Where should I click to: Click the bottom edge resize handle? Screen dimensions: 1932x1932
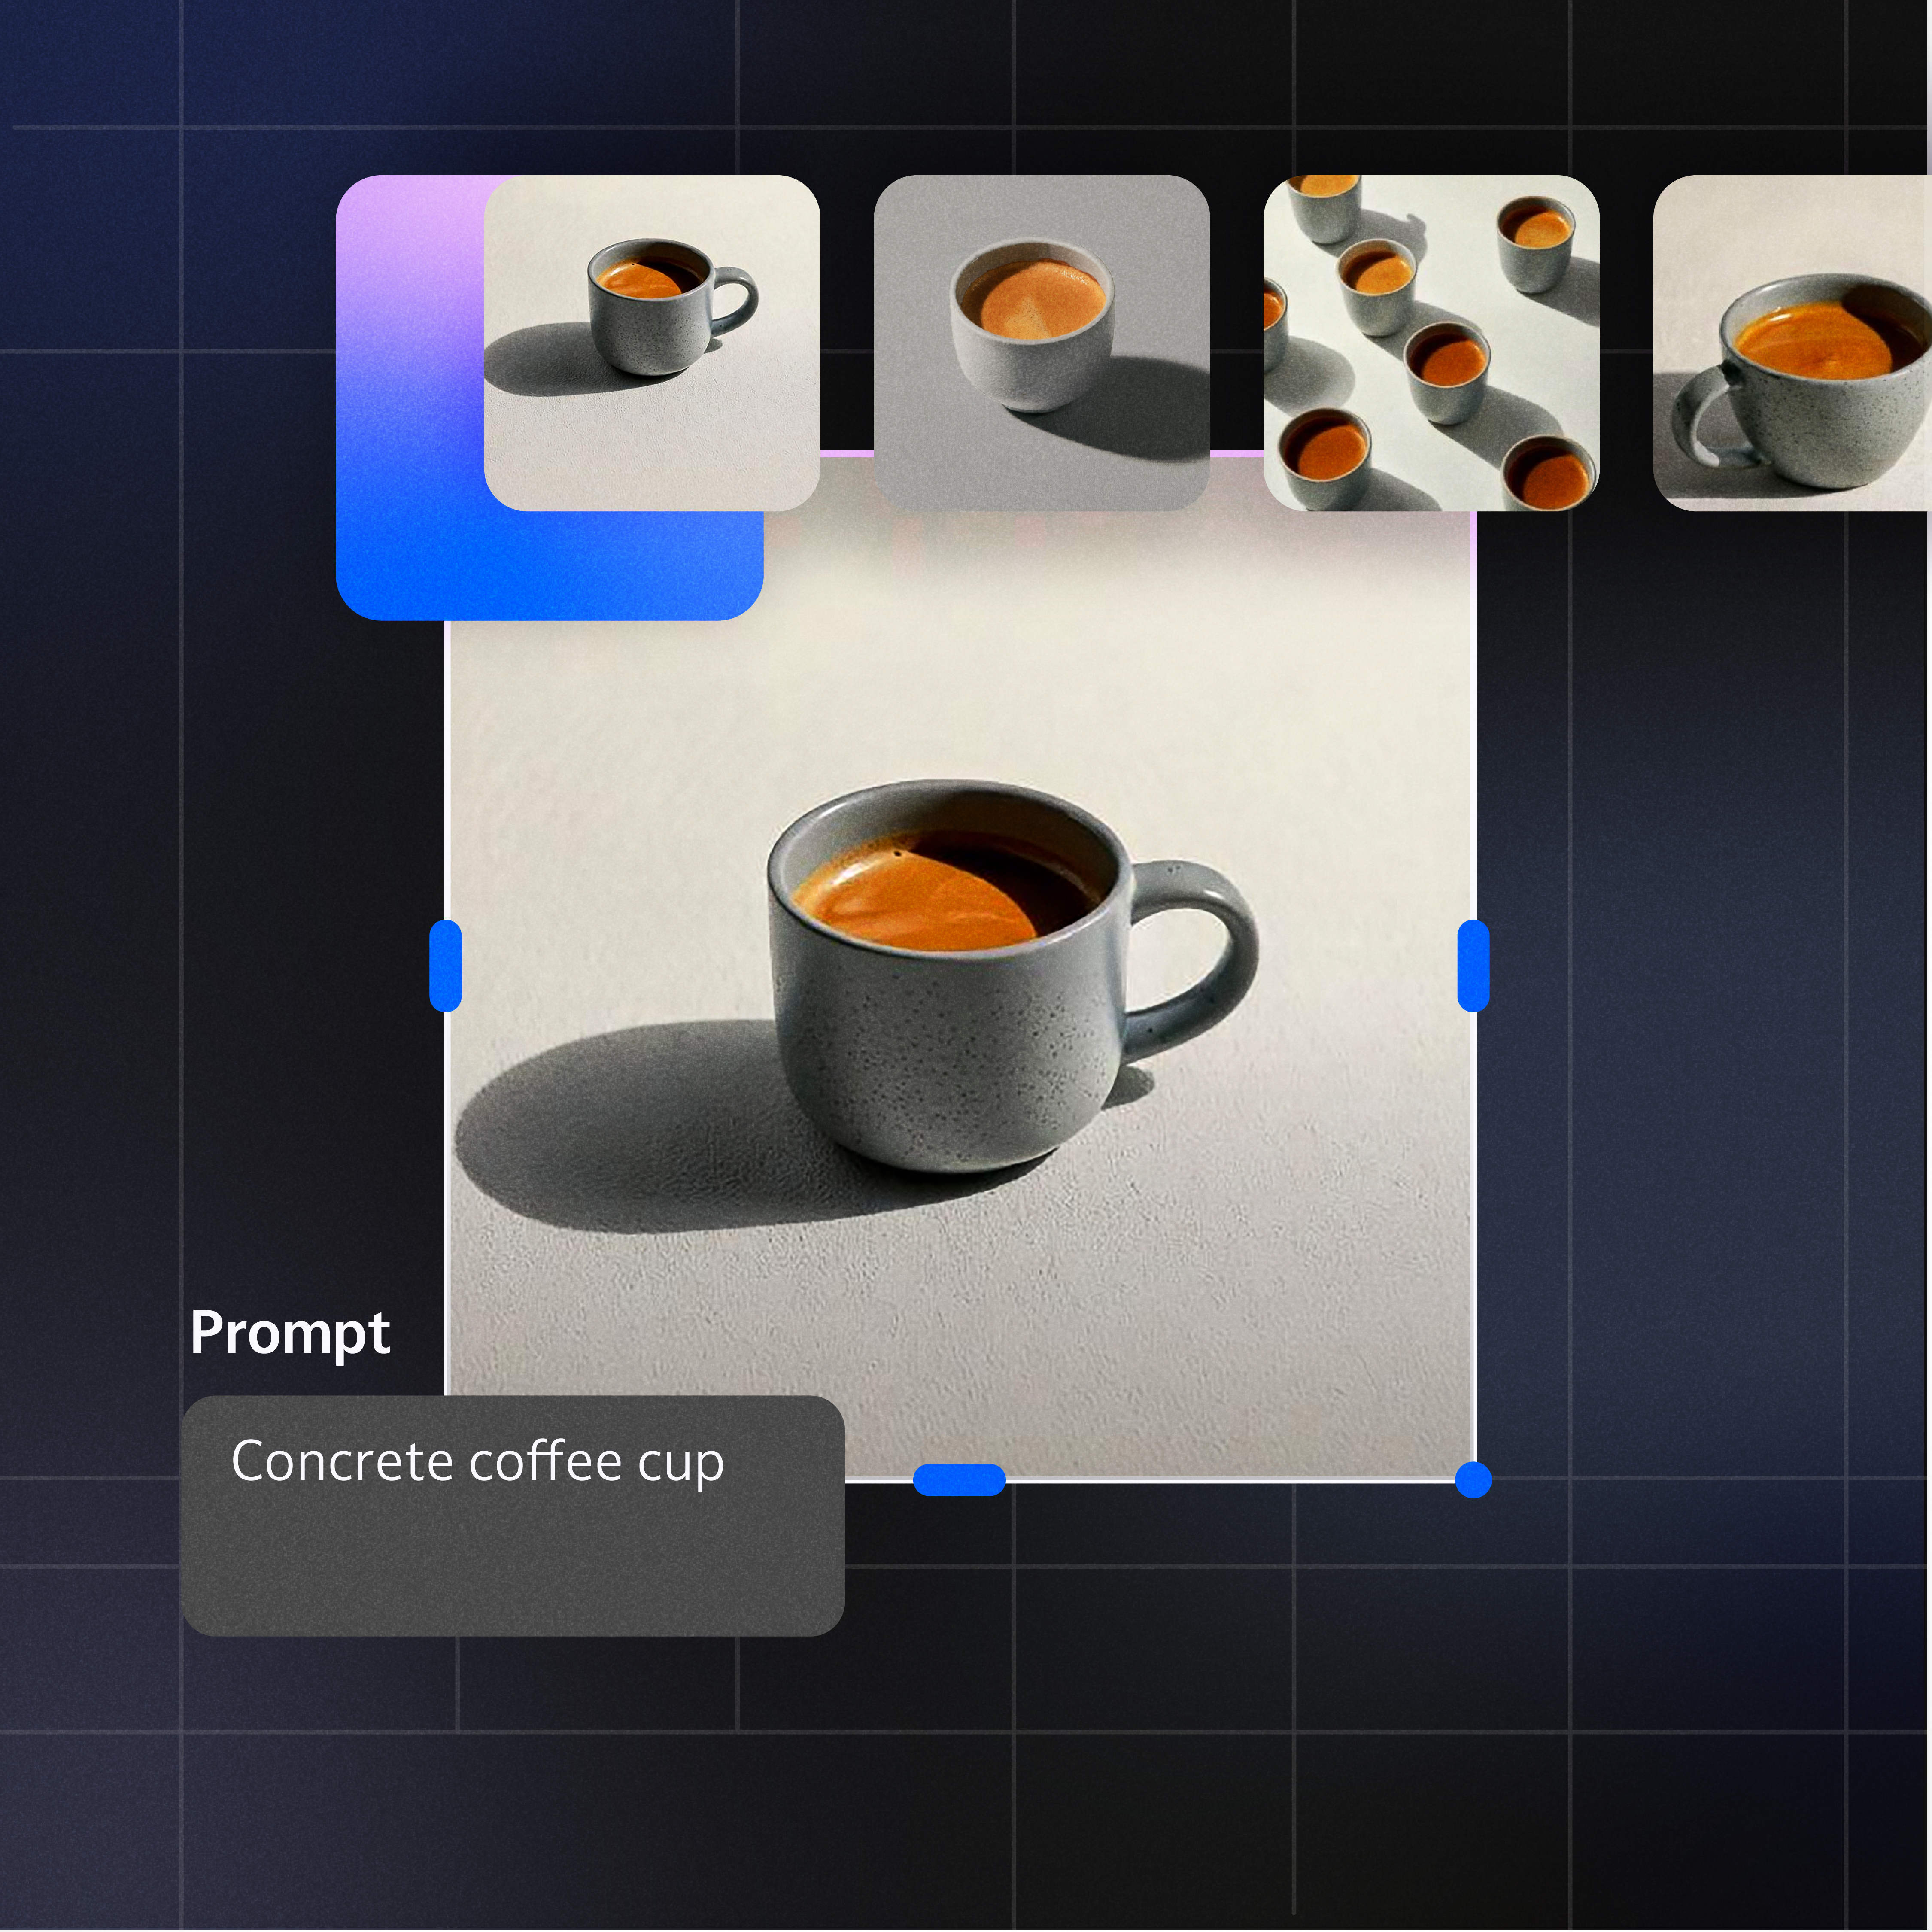coord(959,1479)
